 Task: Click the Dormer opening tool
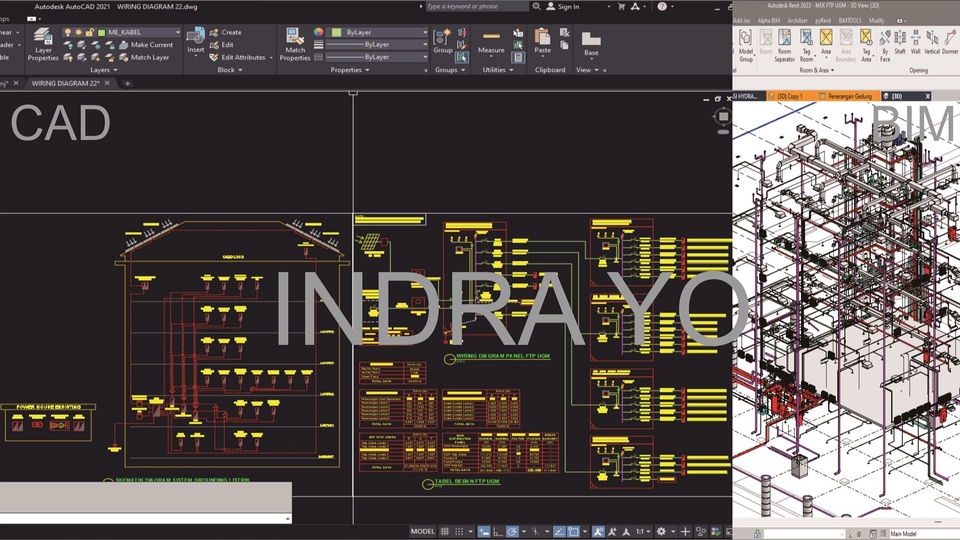click(x=949, y=40)
